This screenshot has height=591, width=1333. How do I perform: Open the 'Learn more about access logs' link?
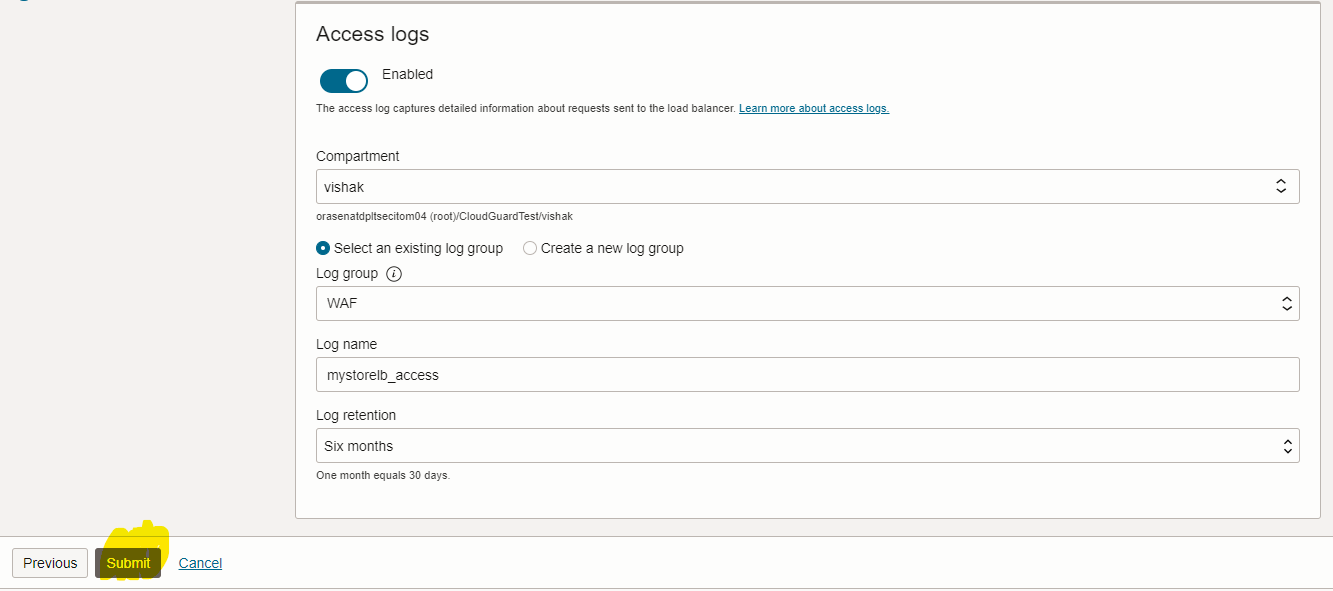(814, 108)
